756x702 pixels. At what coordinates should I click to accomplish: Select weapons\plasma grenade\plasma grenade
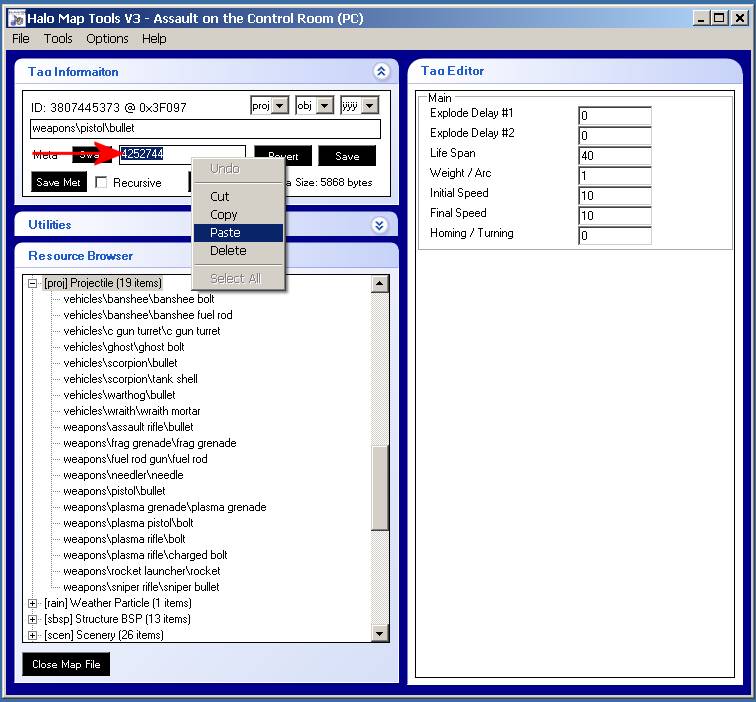tap(165, 507)
